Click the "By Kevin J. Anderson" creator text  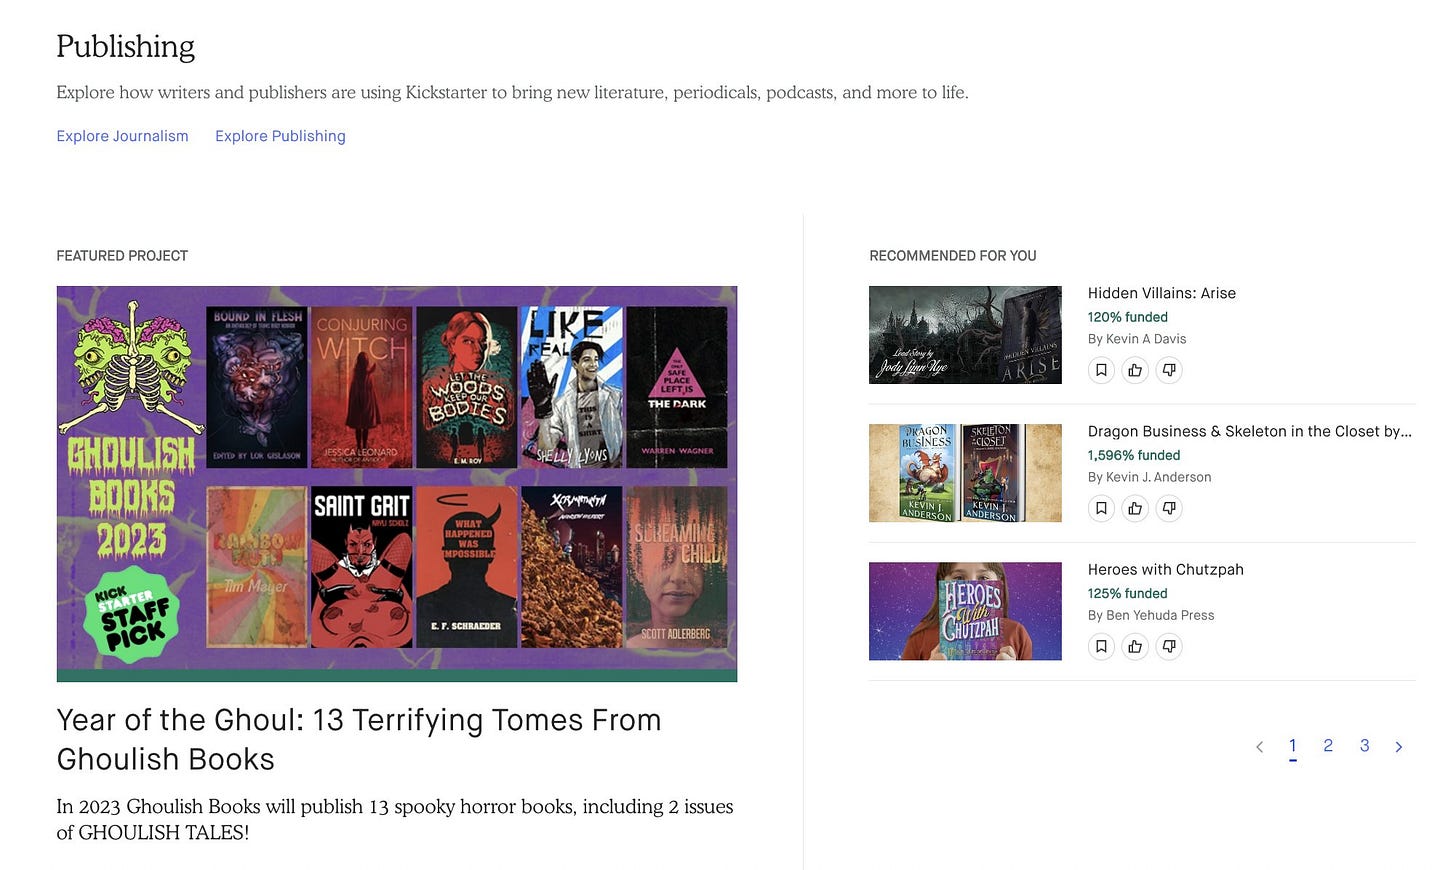(1150, 477)
